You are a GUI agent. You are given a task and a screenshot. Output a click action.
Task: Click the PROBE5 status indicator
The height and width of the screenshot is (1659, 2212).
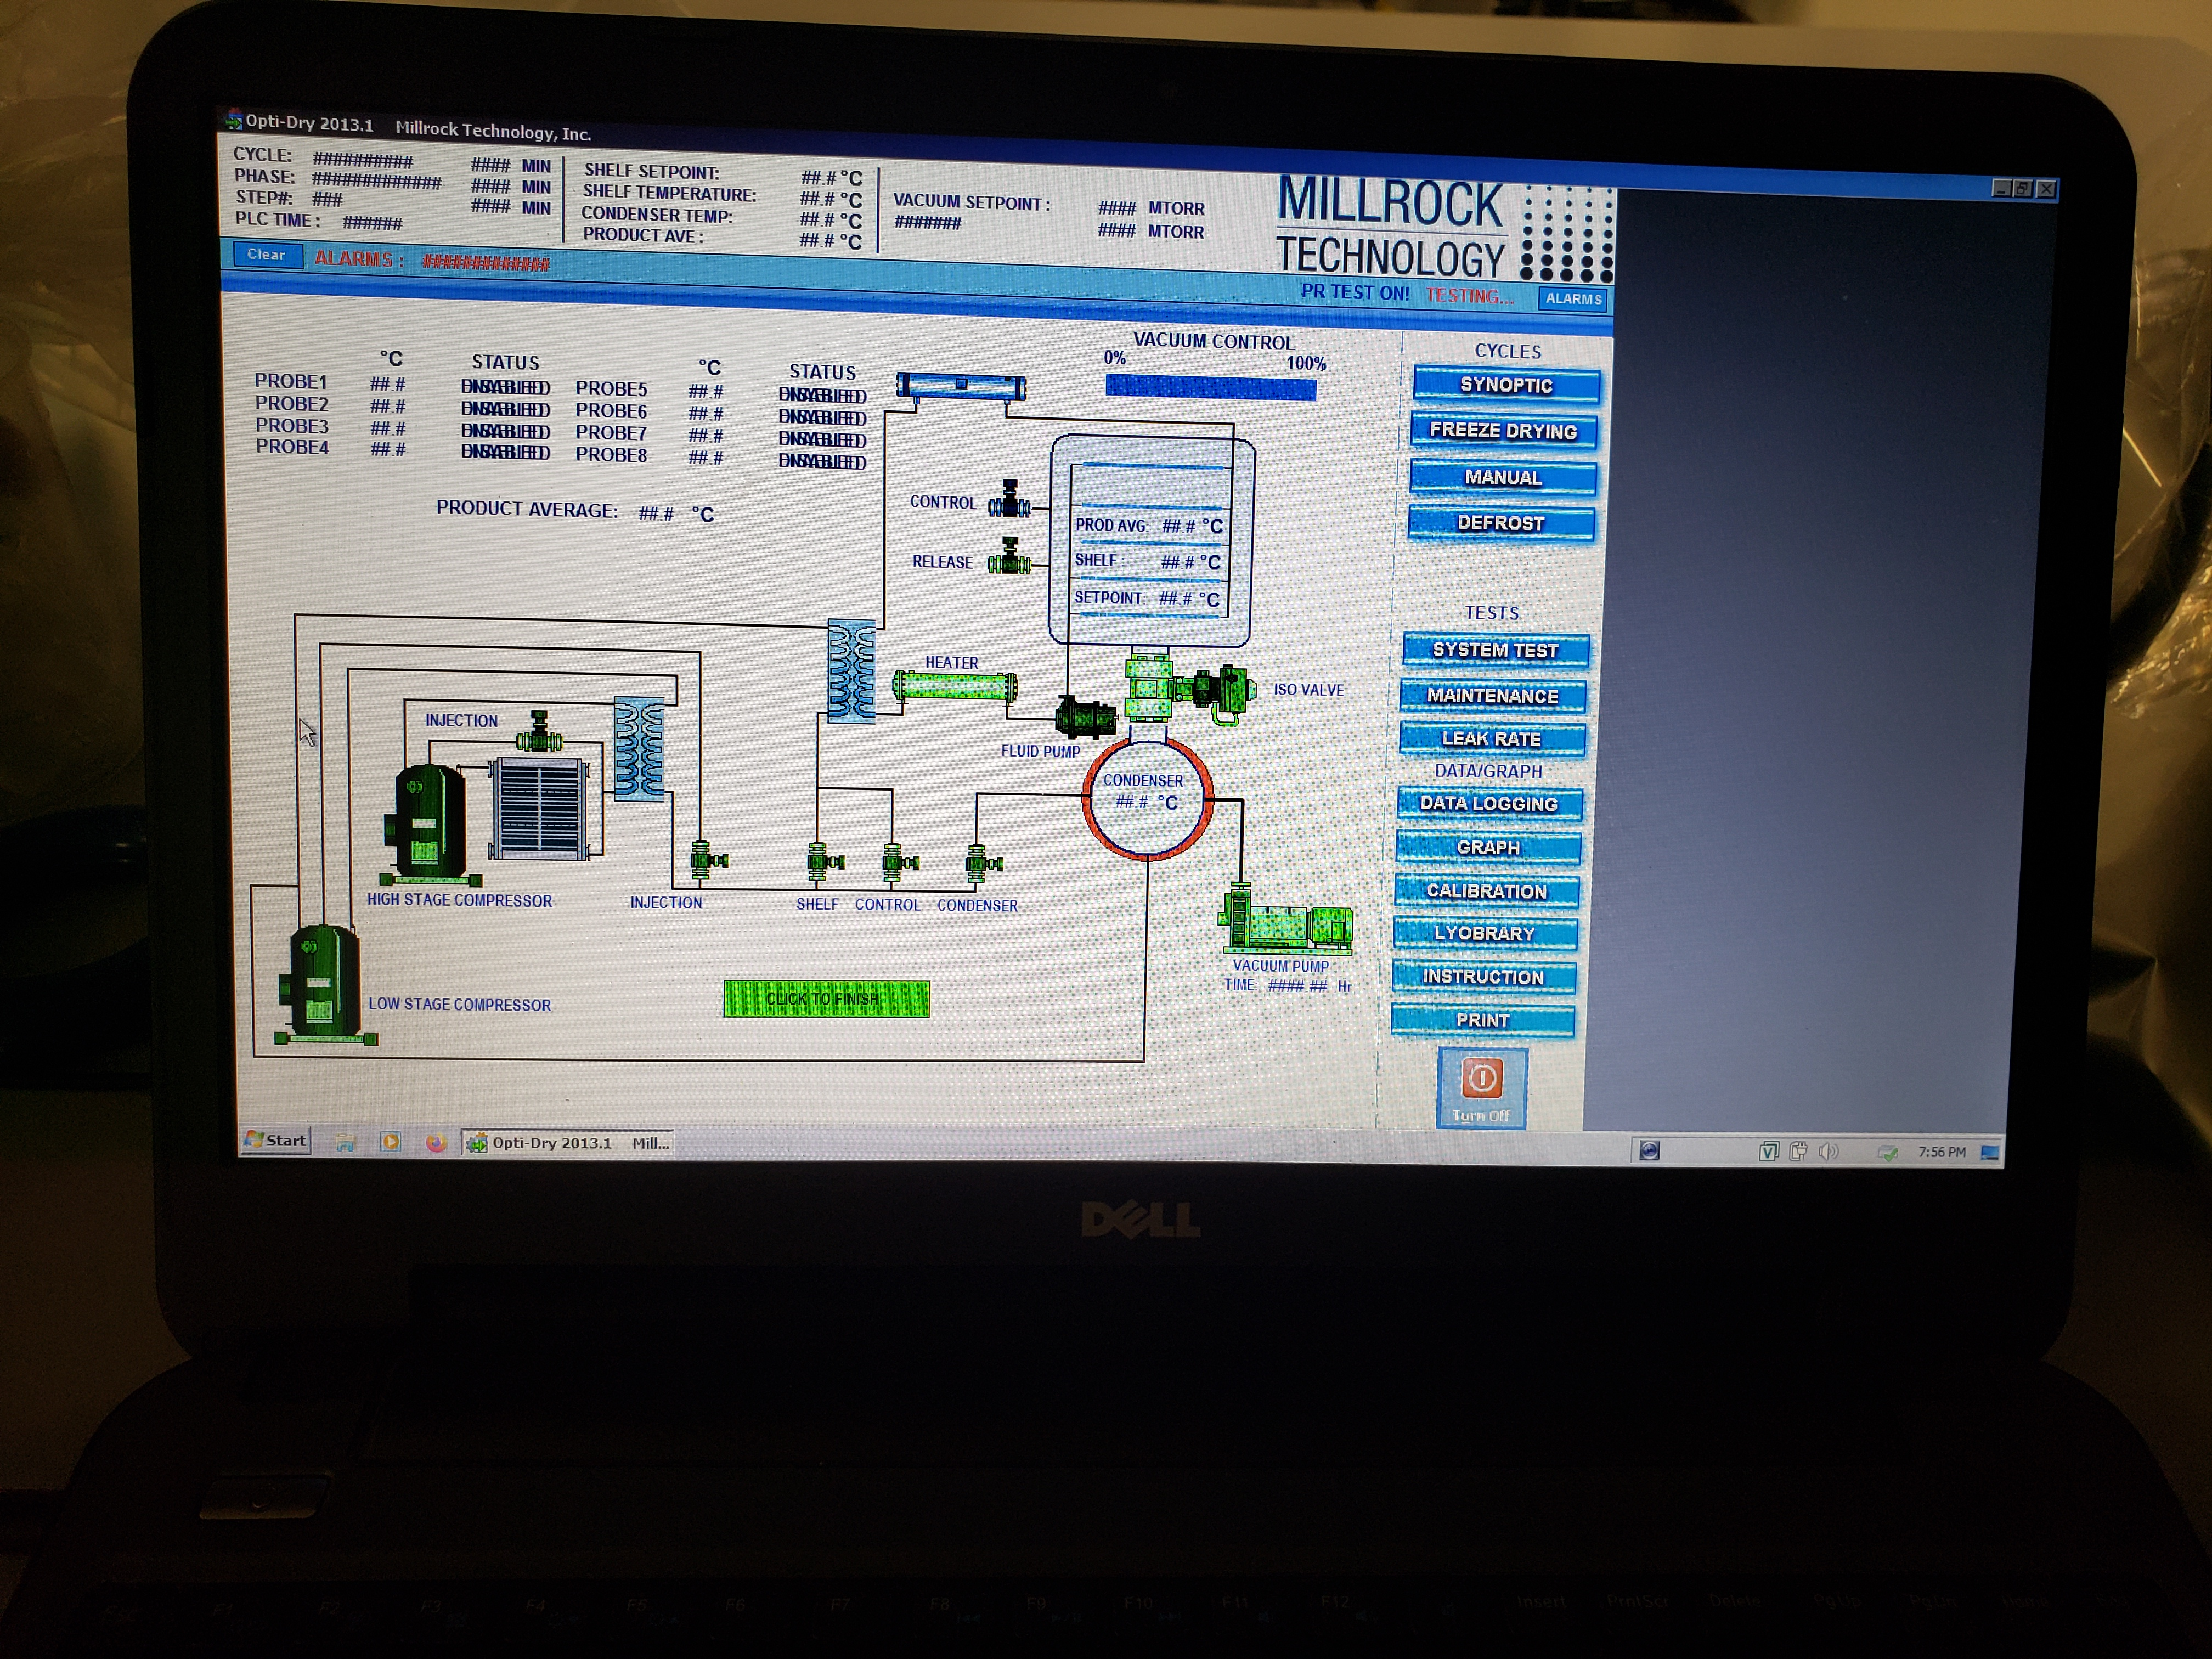822,396
